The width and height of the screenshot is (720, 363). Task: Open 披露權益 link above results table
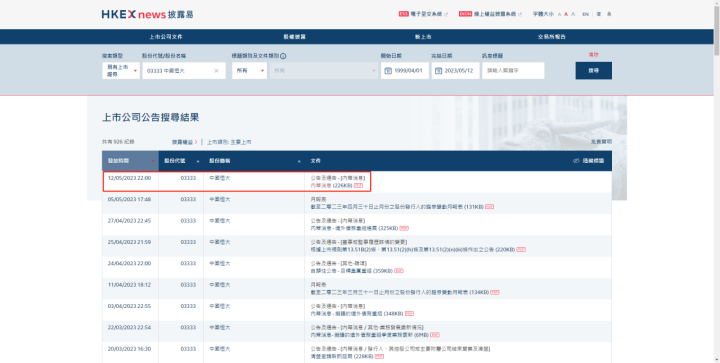point(185,142)
